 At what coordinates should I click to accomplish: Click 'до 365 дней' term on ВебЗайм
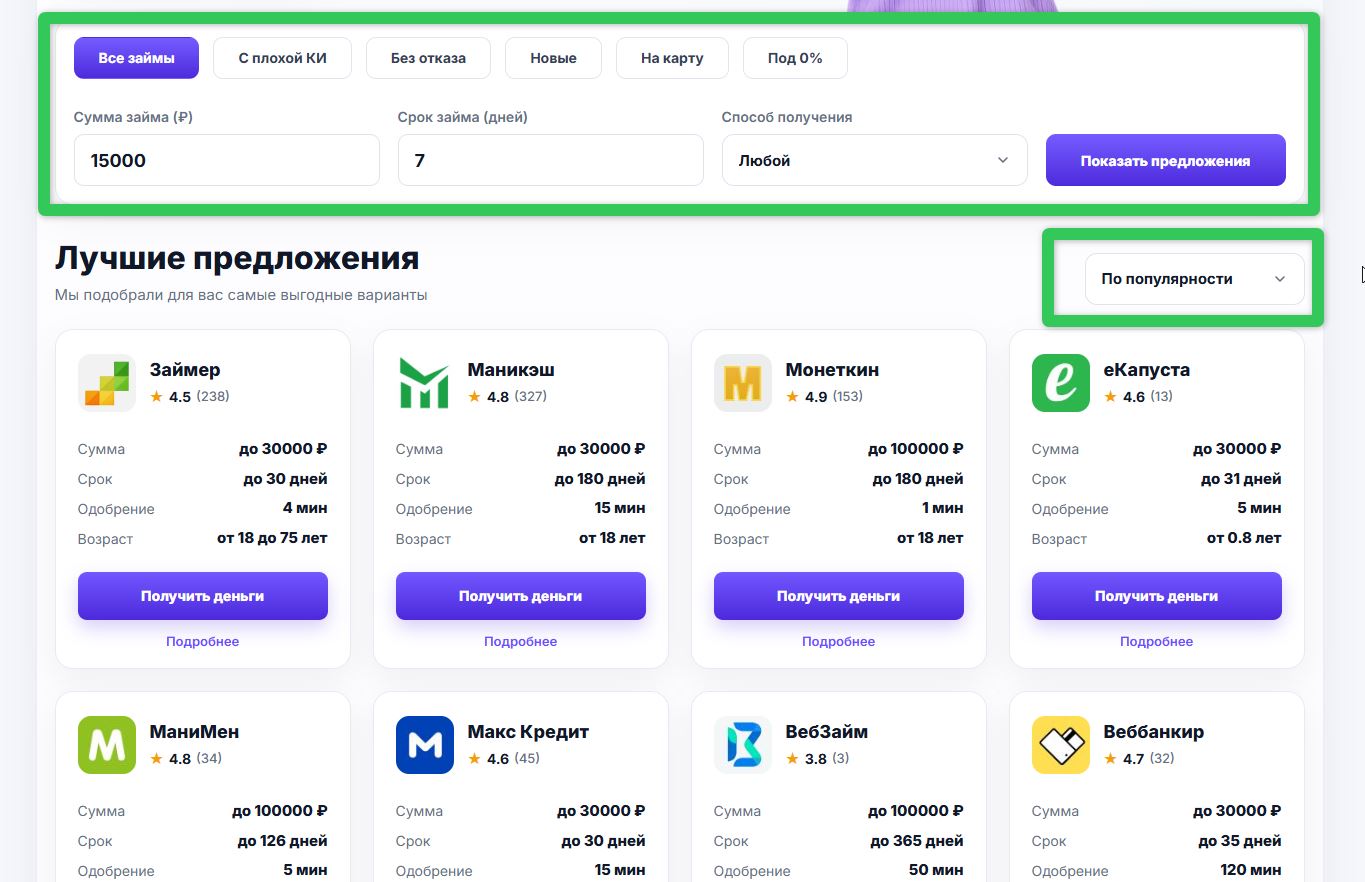tap(917, 841)
